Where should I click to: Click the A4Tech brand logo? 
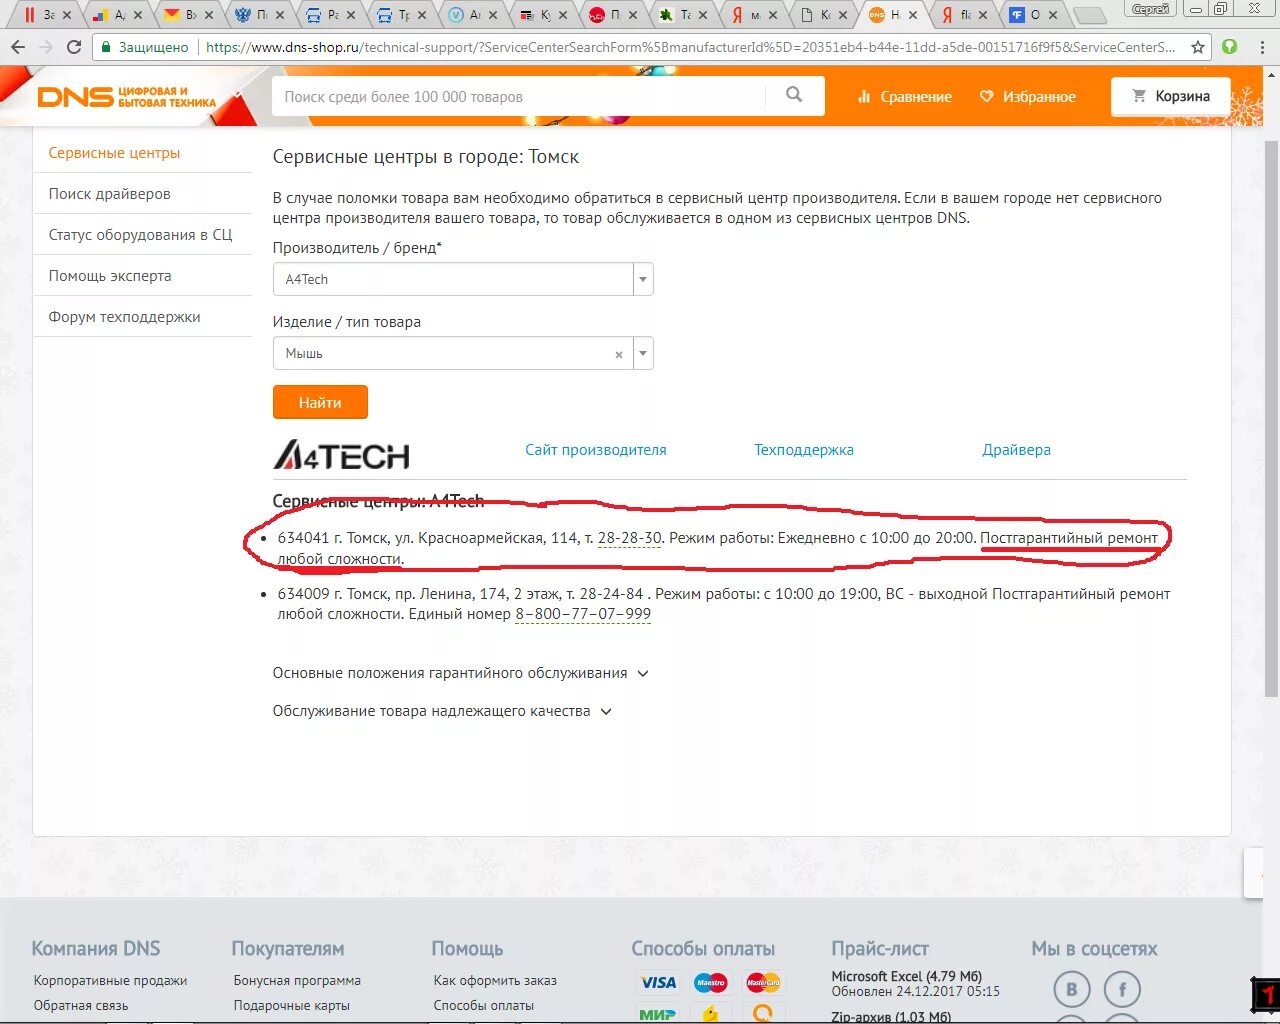coord(341,455)
